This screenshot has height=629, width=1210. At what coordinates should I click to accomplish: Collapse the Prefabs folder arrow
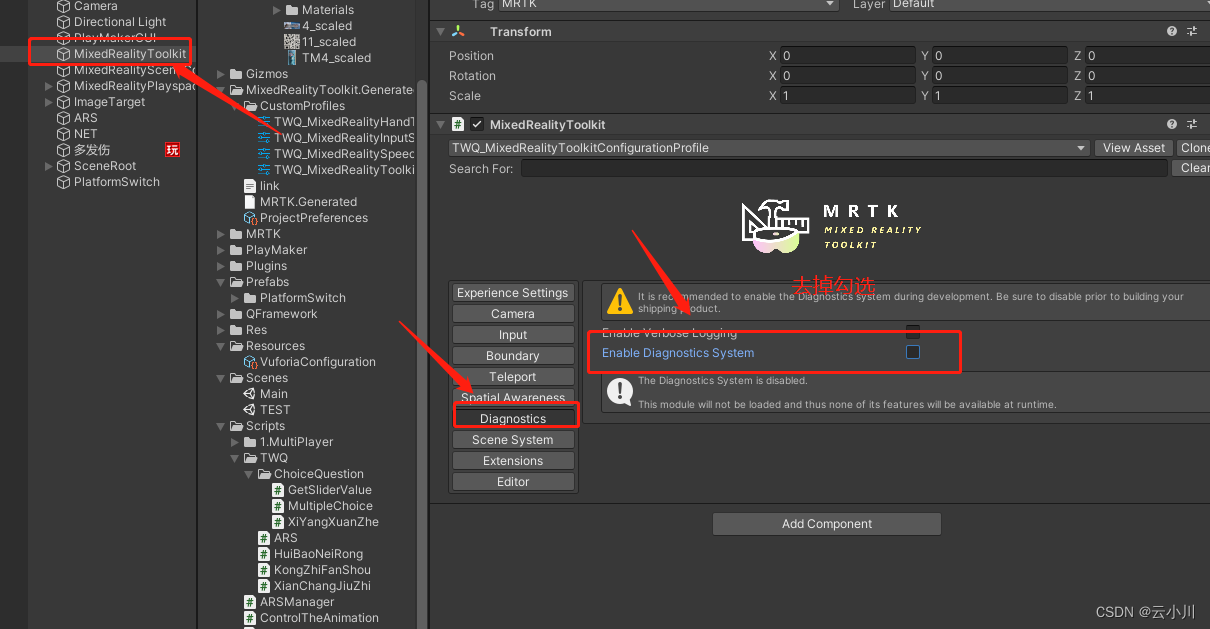[x=222, y=282]
